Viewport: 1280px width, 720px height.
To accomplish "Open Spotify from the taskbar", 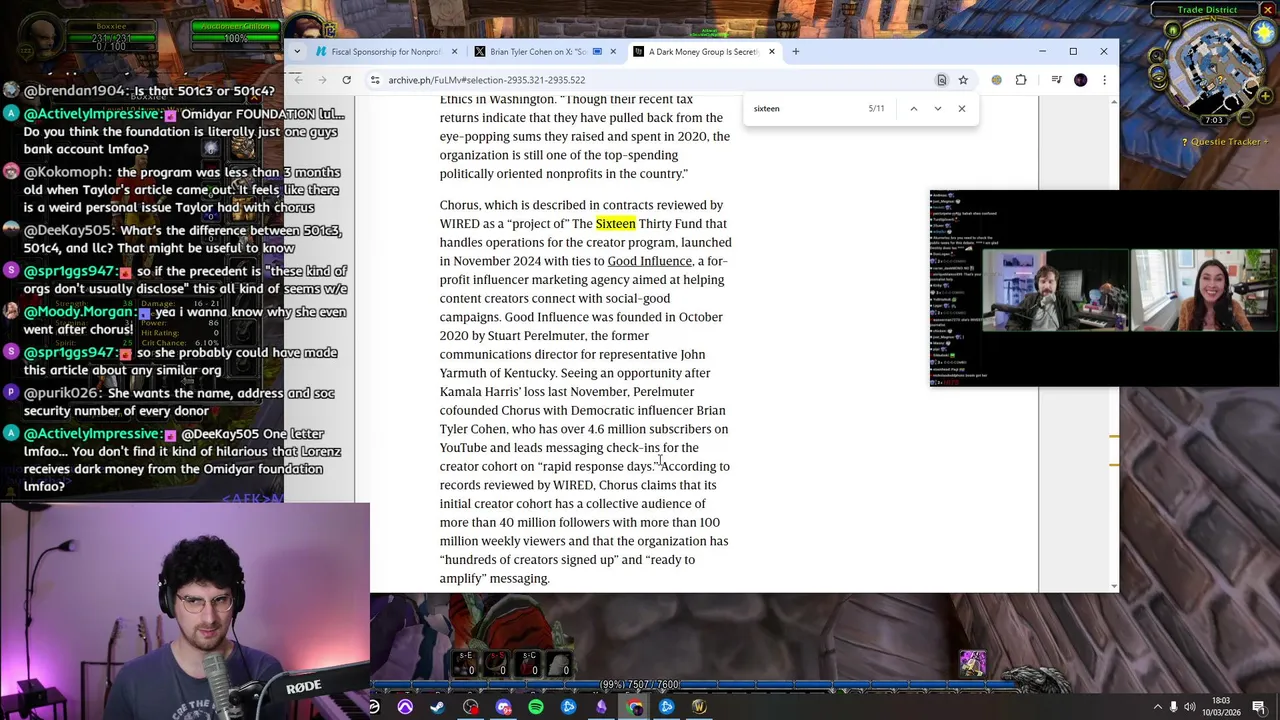I will click(x=536, y=708).
